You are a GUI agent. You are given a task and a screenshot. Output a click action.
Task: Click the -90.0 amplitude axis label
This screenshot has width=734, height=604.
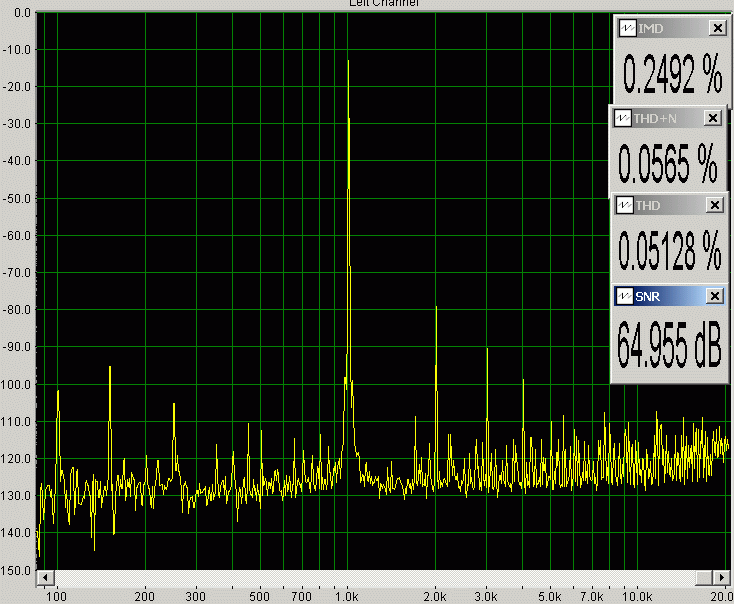tap(17, 347)
